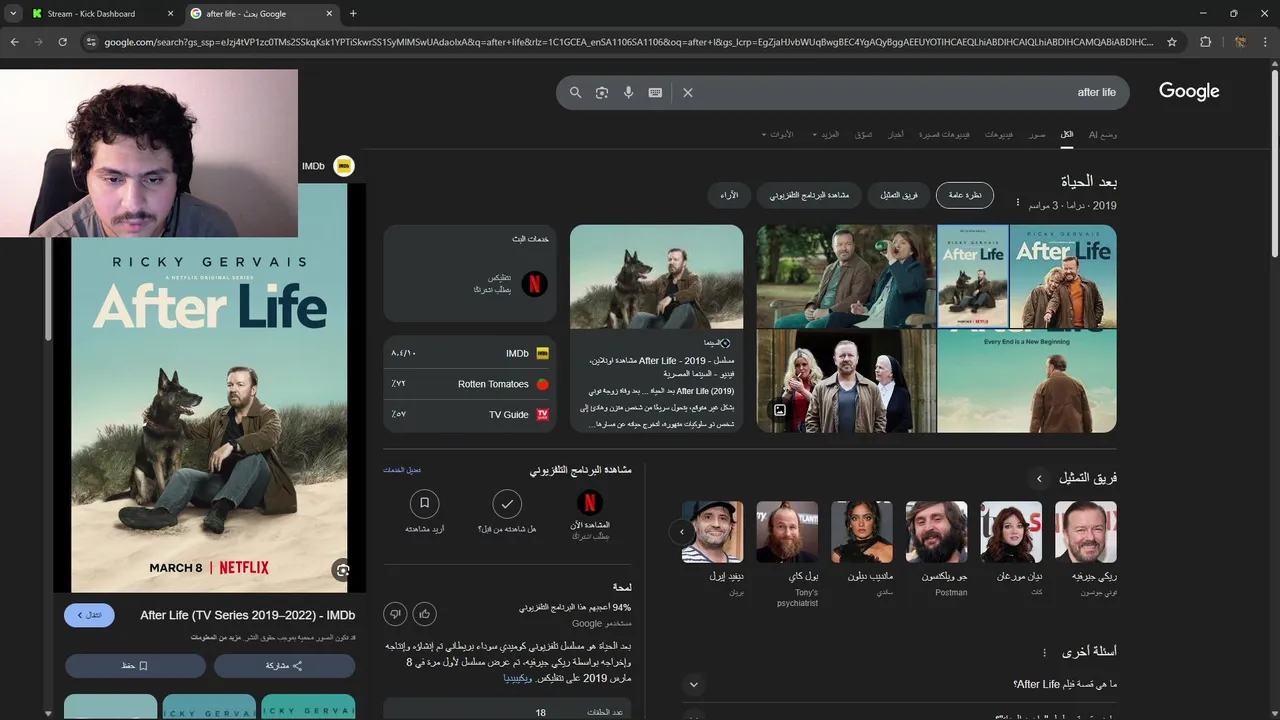This screenshot has width=1280, height=720.
Task: Expand the More (المزيد) dropdown in search tabs
Action: click(826, 134)
